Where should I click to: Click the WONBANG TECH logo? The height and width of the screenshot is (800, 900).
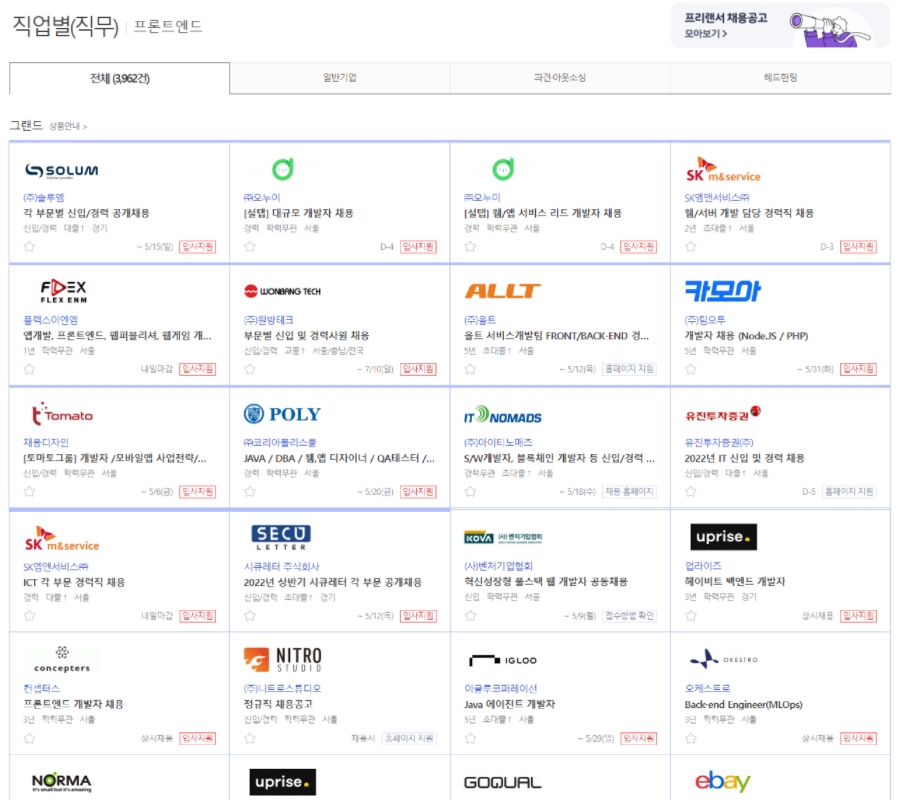coord(282,291)
